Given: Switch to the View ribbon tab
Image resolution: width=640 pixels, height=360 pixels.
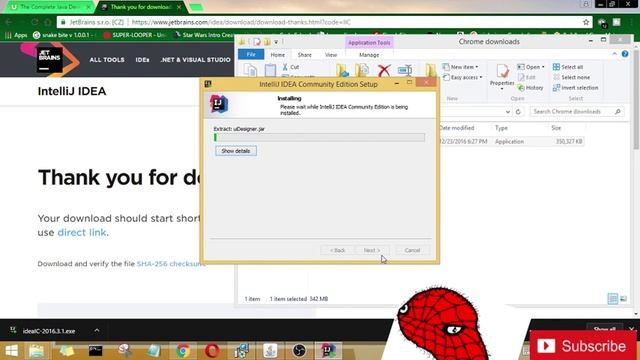Looking at the screenshot, I should click(331, 55).
